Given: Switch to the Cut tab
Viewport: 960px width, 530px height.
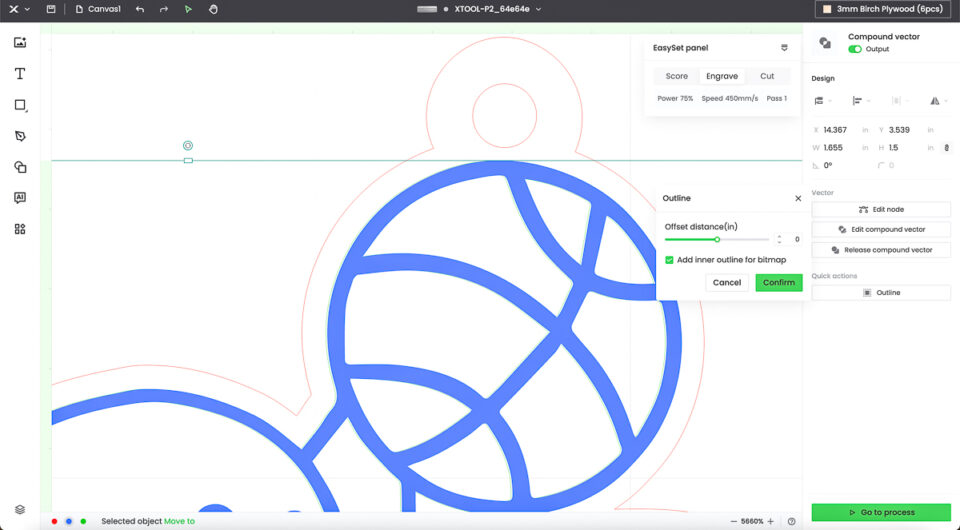Looking at the screenshot, I should click(x=767, y=76).
